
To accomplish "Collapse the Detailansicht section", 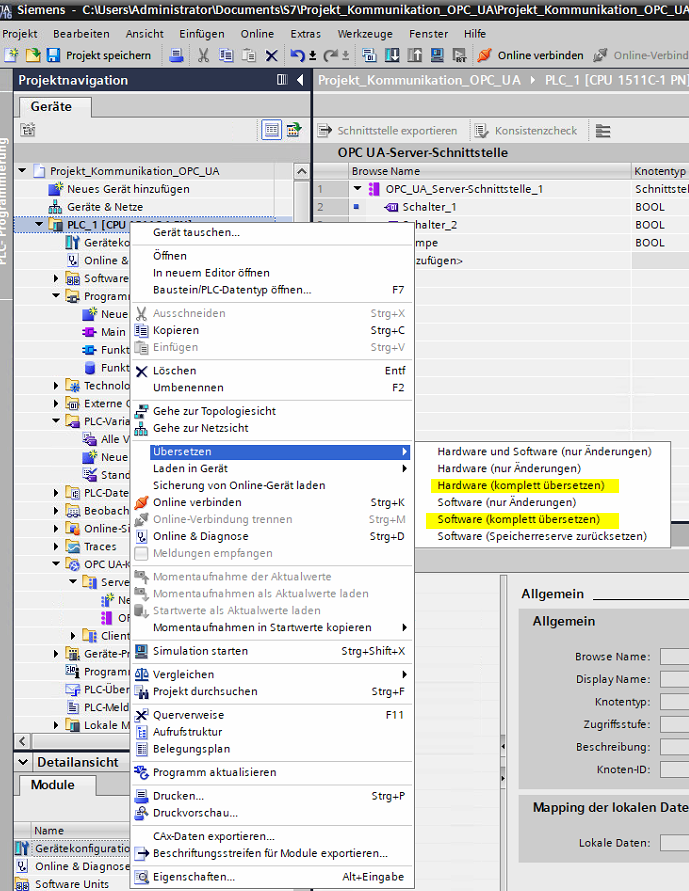I will point(23,762).
